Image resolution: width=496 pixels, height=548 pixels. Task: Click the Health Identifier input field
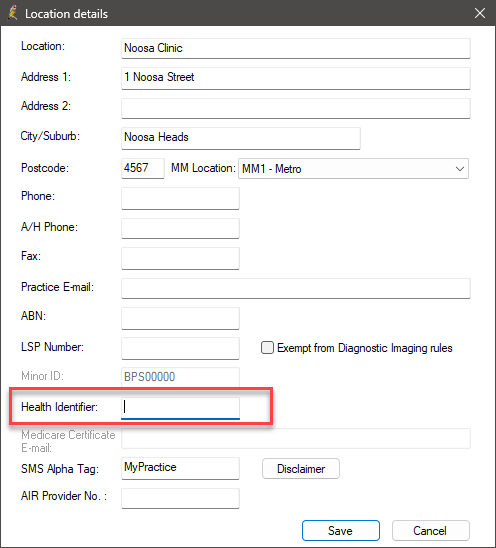tap(180, 408)
